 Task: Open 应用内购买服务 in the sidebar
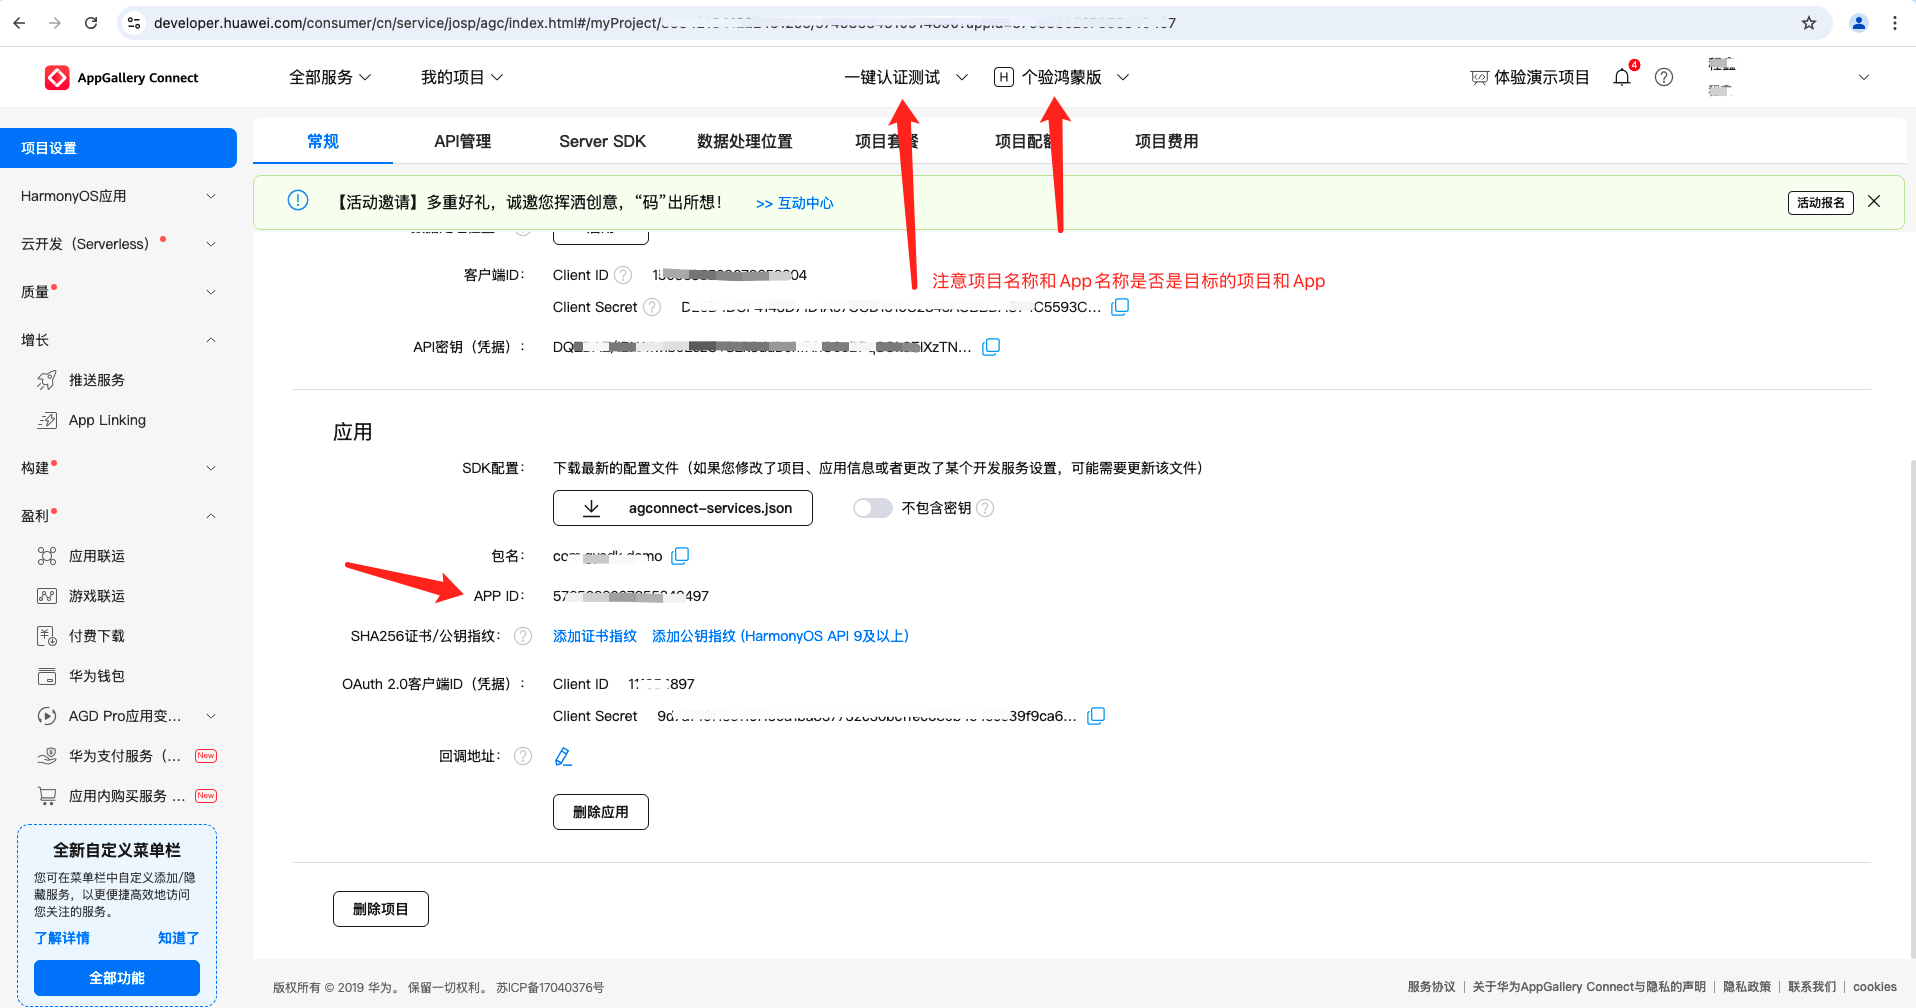tap(127, 796)
